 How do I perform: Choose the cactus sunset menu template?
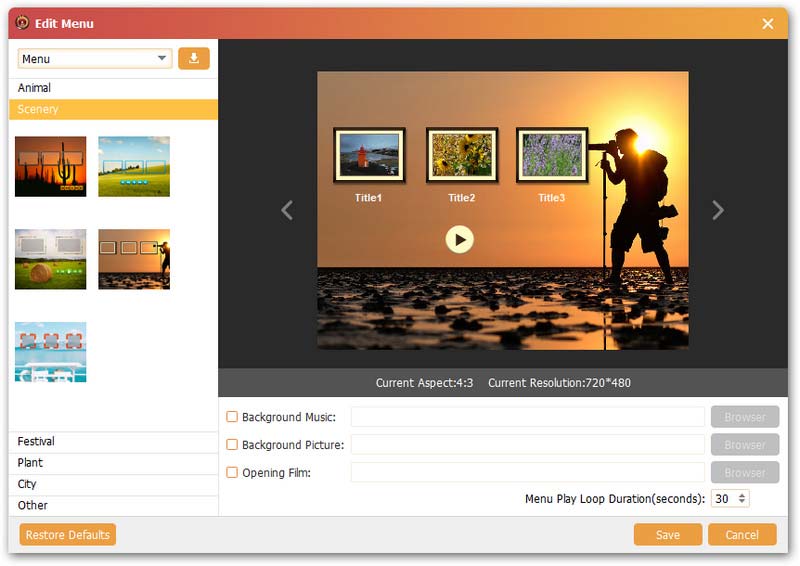(51, 166)
